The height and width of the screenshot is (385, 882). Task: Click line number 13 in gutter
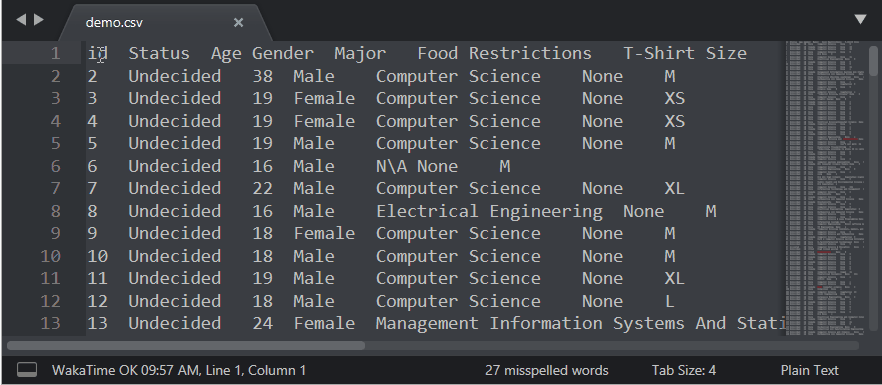(50, 323)
